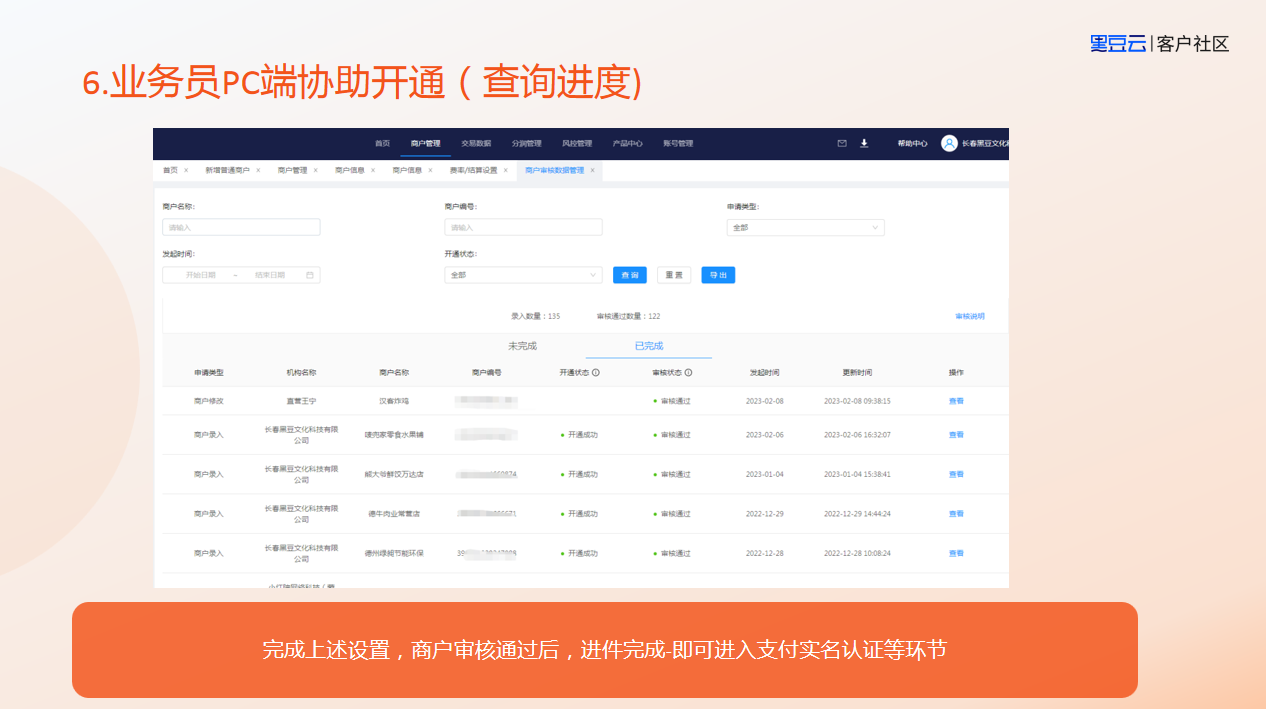
Task: Close the 费率/结算设置 tab
Action: click(x=506, y=170)
